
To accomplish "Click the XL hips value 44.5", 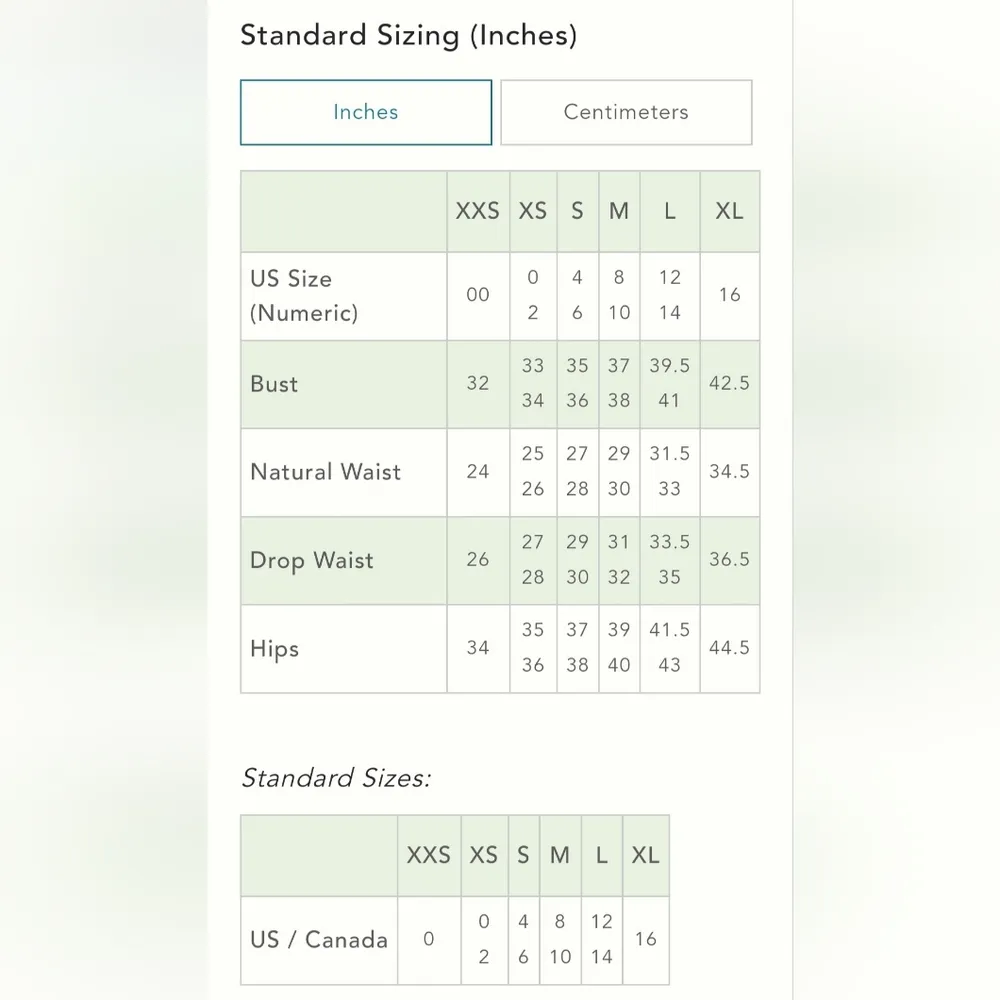I will (x=730, y=648).
